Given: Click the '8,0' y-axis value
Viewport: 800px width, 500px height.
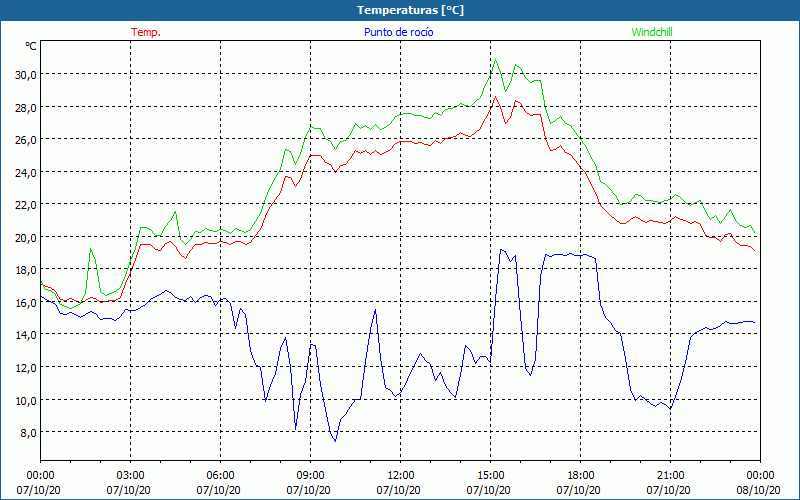Looking at the screenshot, I should click(28, 432).
